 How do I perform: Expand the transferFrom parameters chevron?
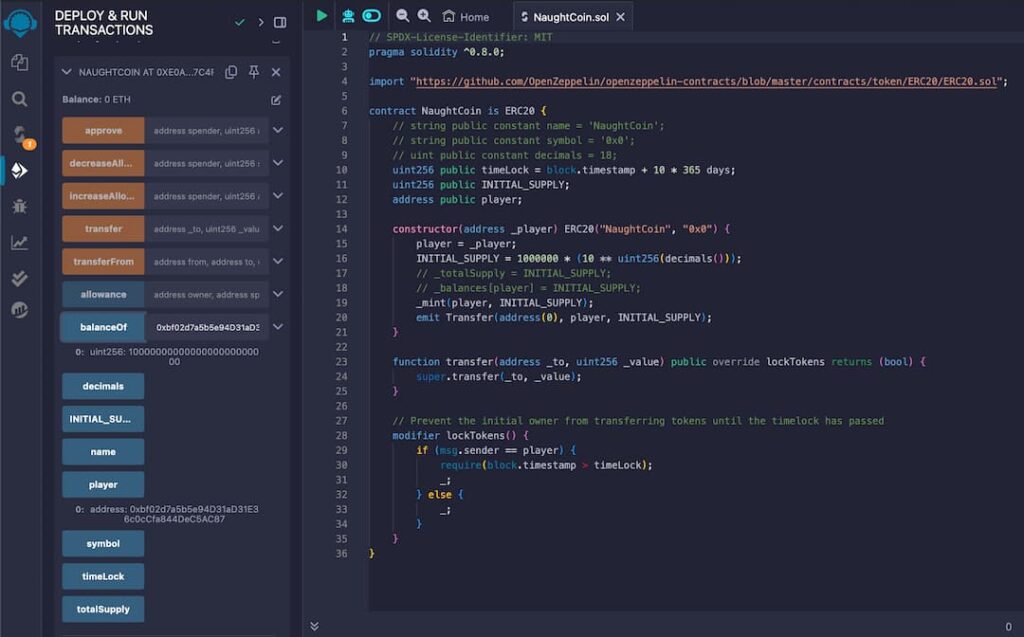(x=278, y=261)
